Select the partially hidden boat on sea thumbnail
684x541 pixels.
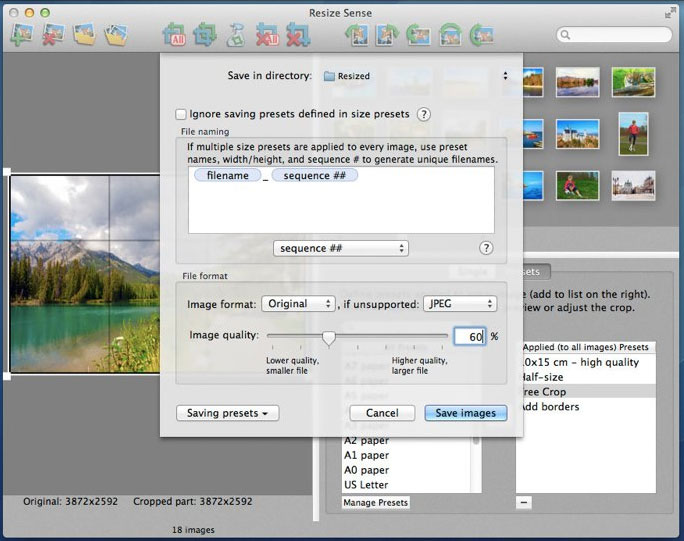pyautogui.click(x=533, y=134)
